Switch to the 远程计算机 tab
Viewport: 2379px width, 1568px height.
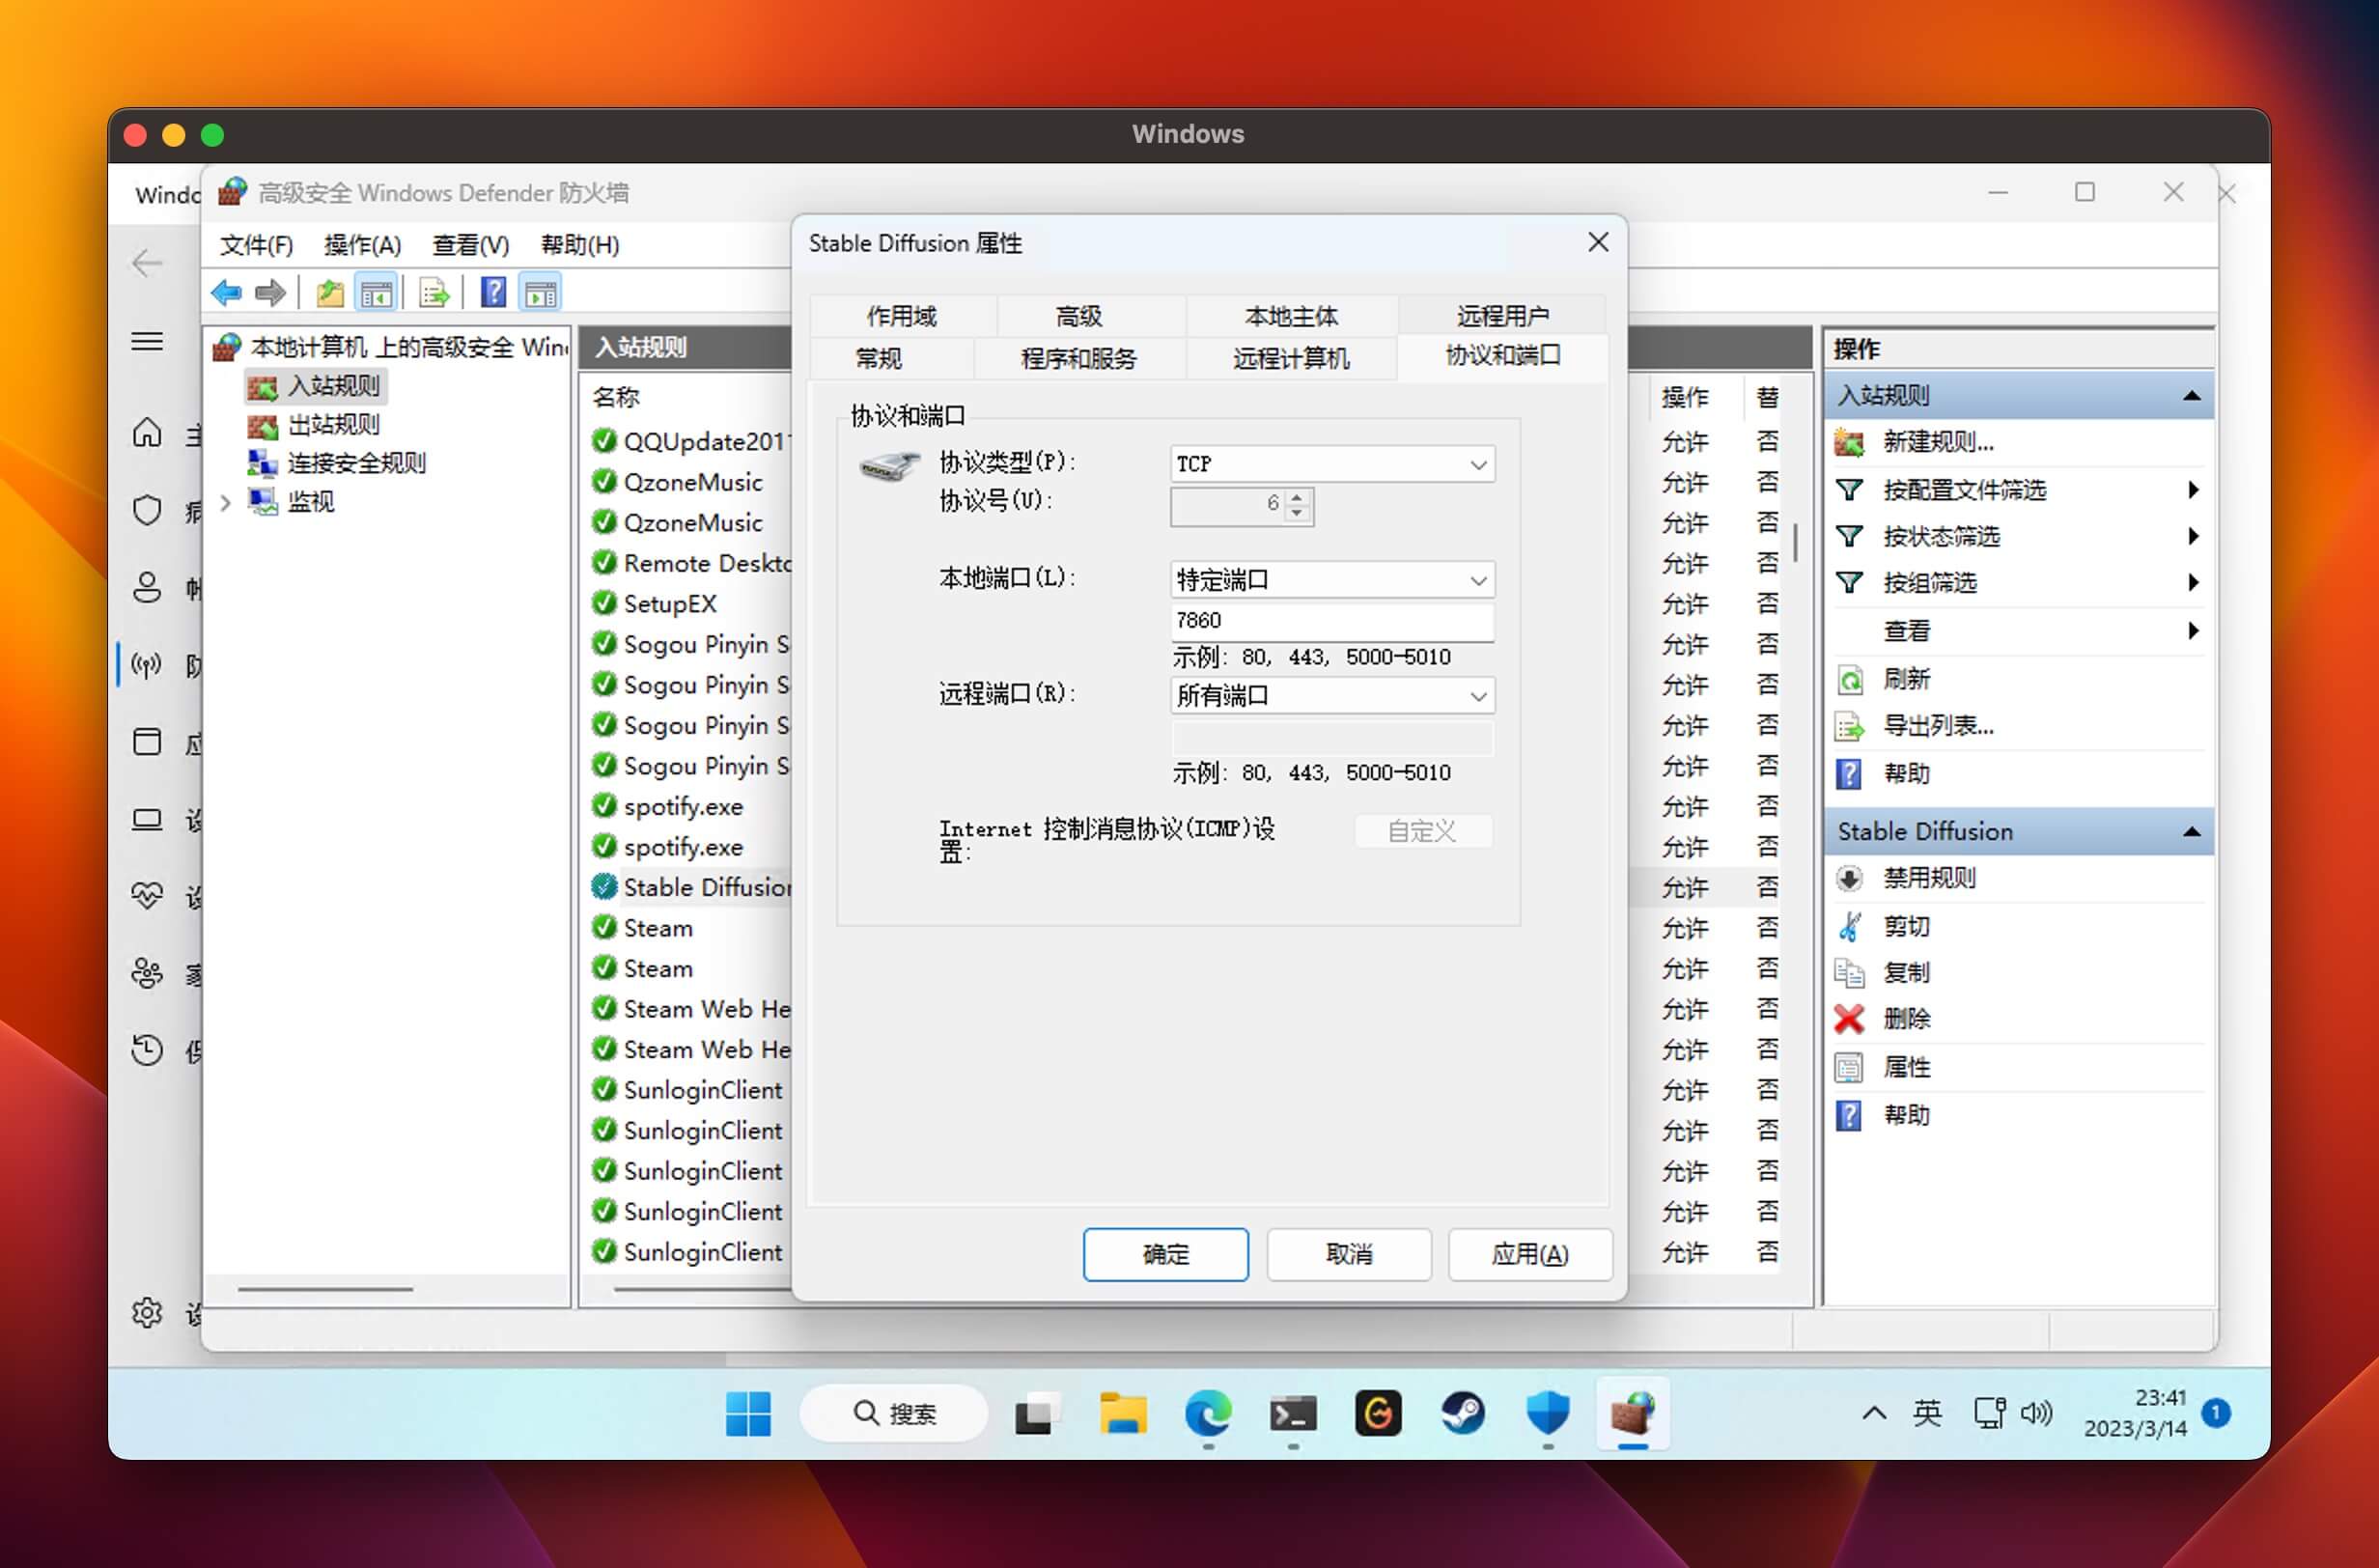click(x=1291, y=358)
